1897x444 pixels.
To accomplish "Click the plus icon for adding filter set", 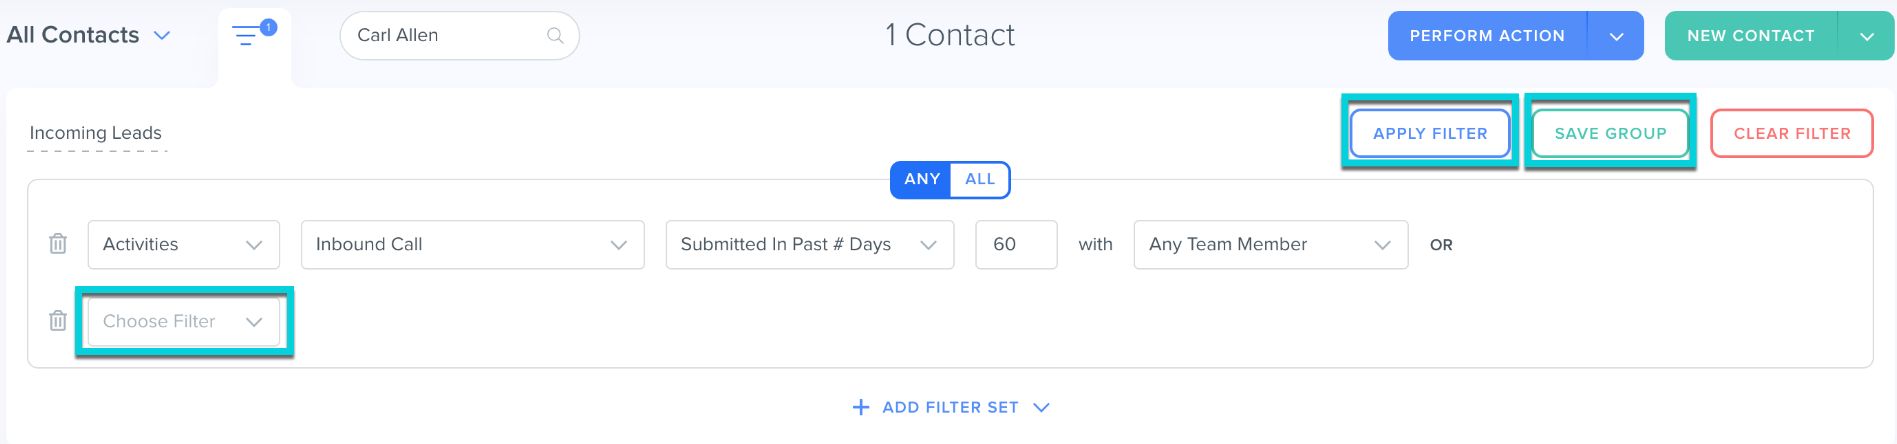I will tap(860, 407).
